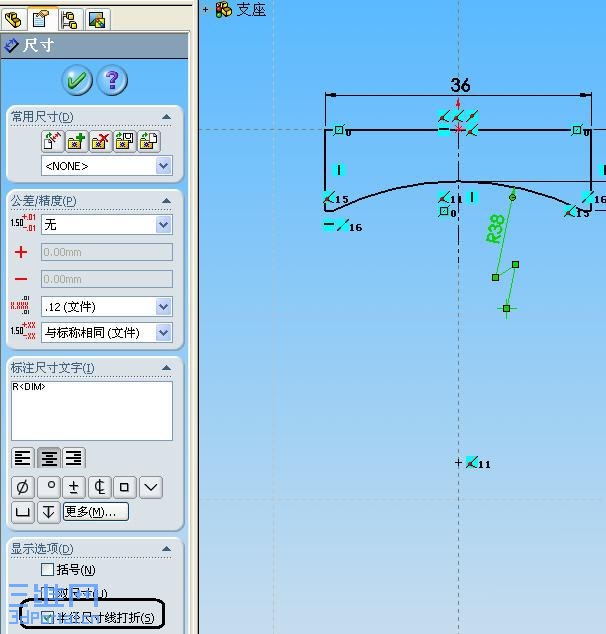Insert the centerline symbol
Viewport: 606px width, 634px height.
point(99,487)
